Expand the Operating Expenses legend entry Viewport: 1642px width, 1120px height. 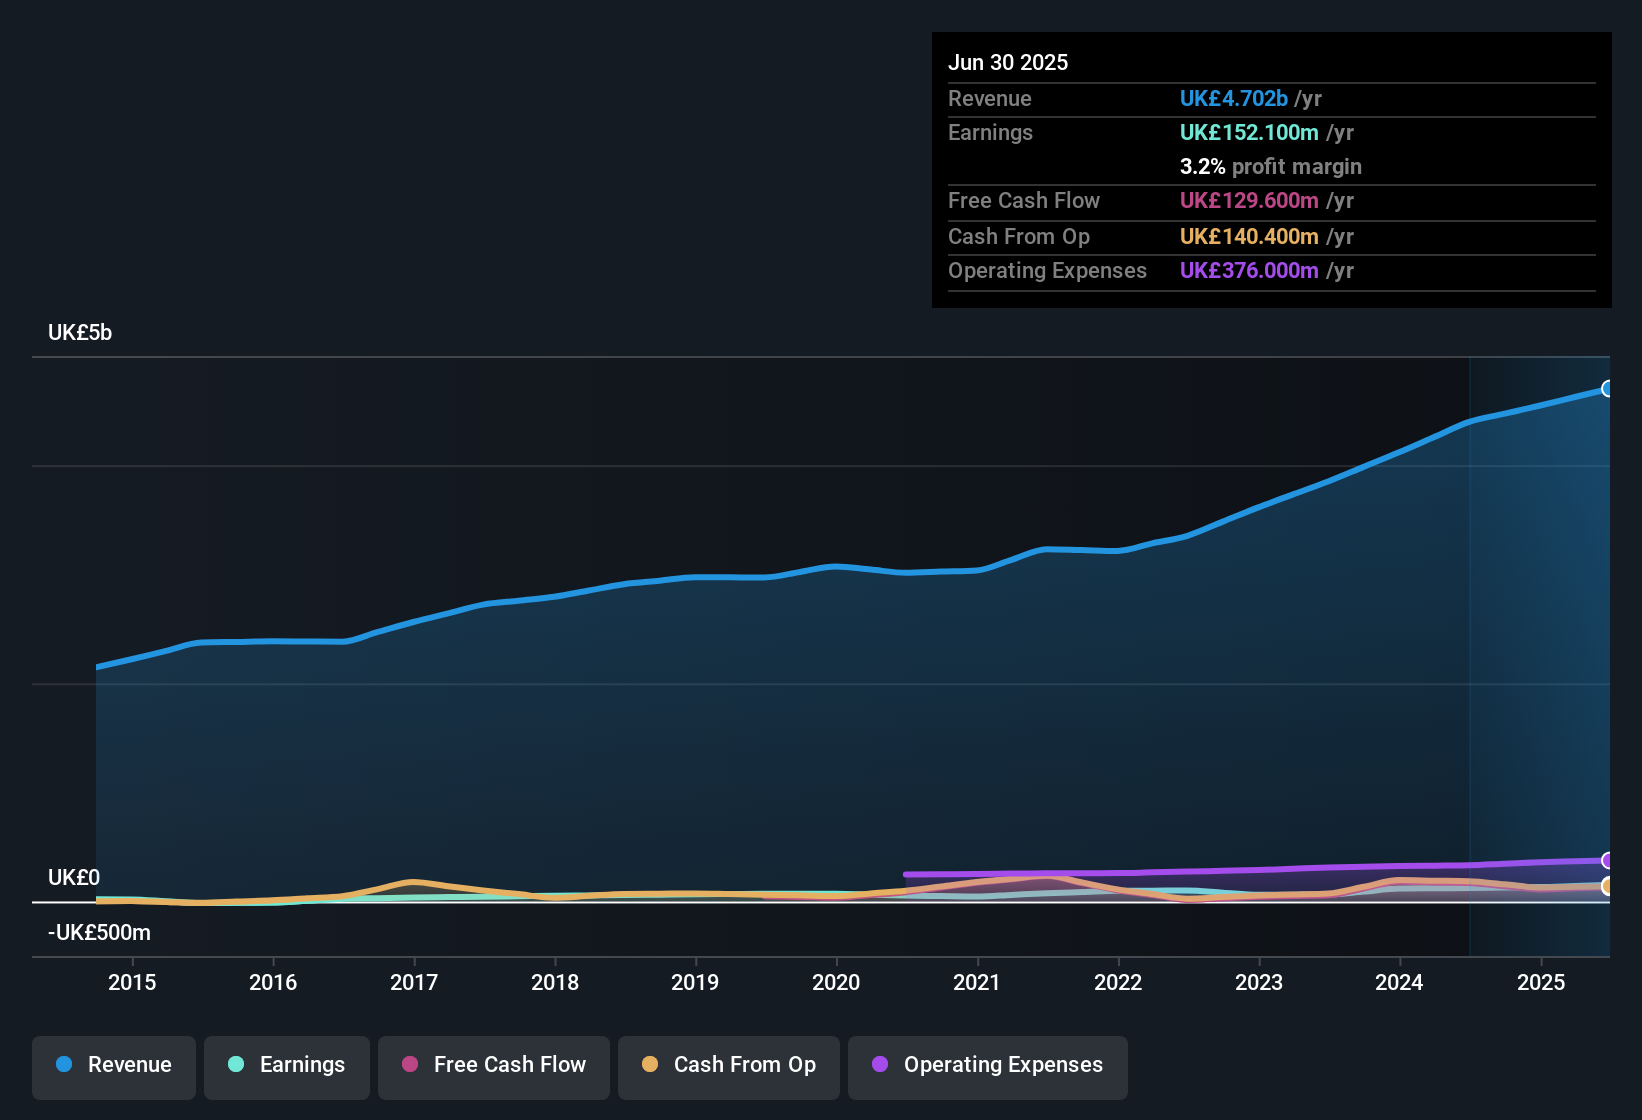987,1065
